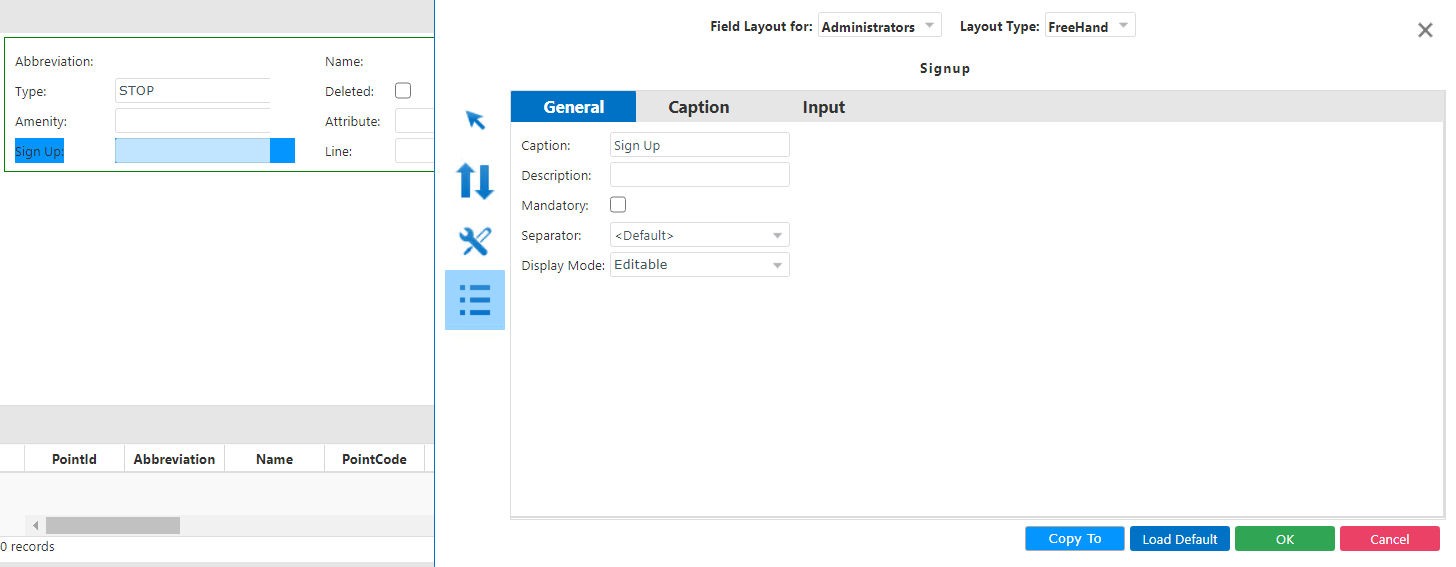Image resolution: width=1456 pixels, height=567 pixels.
Task: Click the Signup panel title
Action: coord(945,69)
